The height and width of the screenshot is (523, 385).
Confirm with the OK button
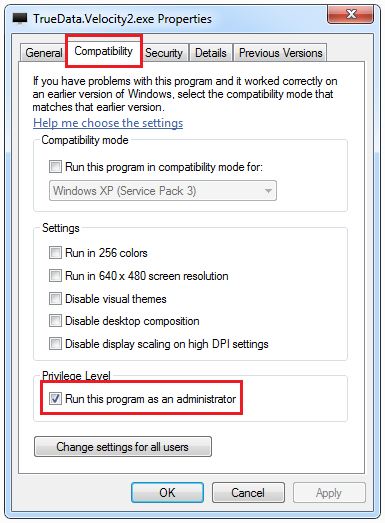click(x=167, y=492)
